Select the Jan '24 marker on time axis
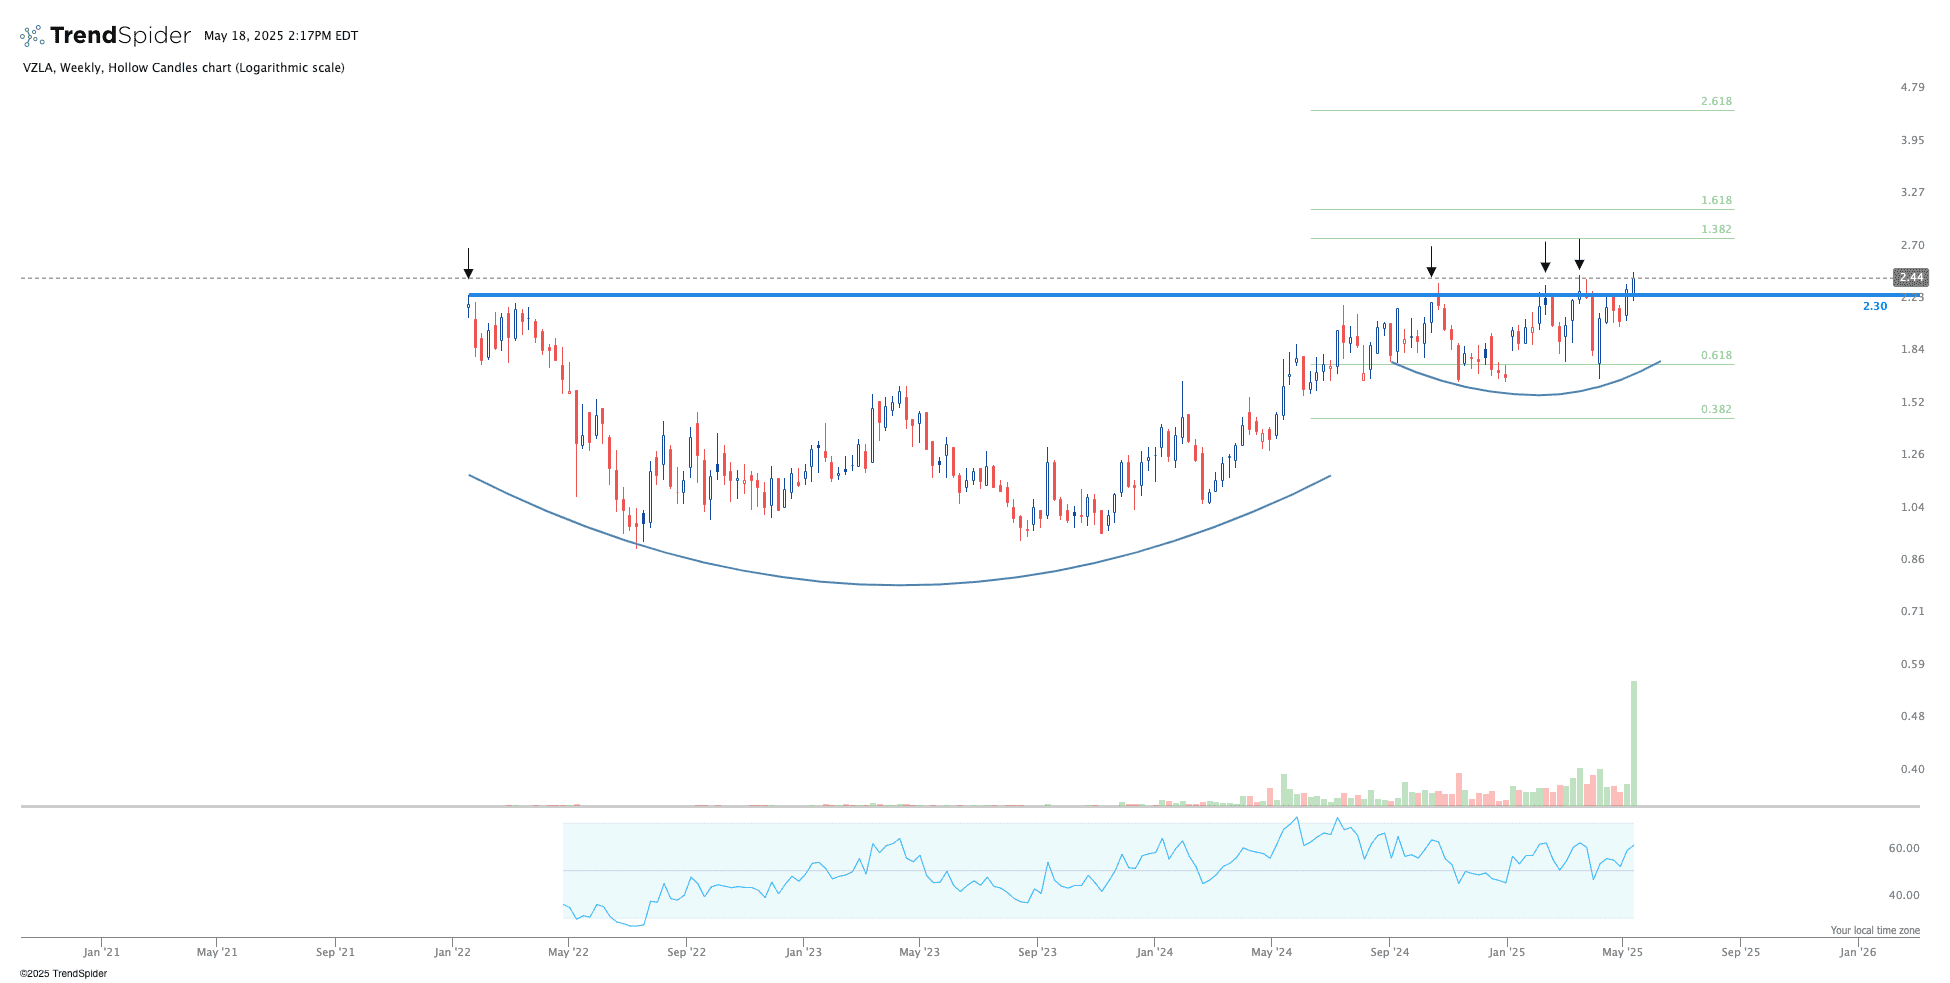This screenshot has width=1950, height=983. click(x=1154, y=952)
